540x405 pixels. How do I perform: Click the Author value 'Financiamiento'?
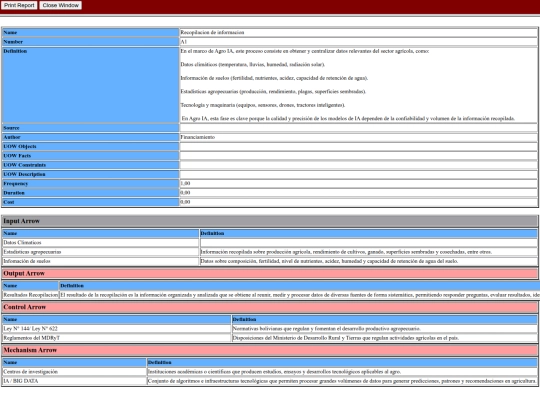[x=198, y=137]
